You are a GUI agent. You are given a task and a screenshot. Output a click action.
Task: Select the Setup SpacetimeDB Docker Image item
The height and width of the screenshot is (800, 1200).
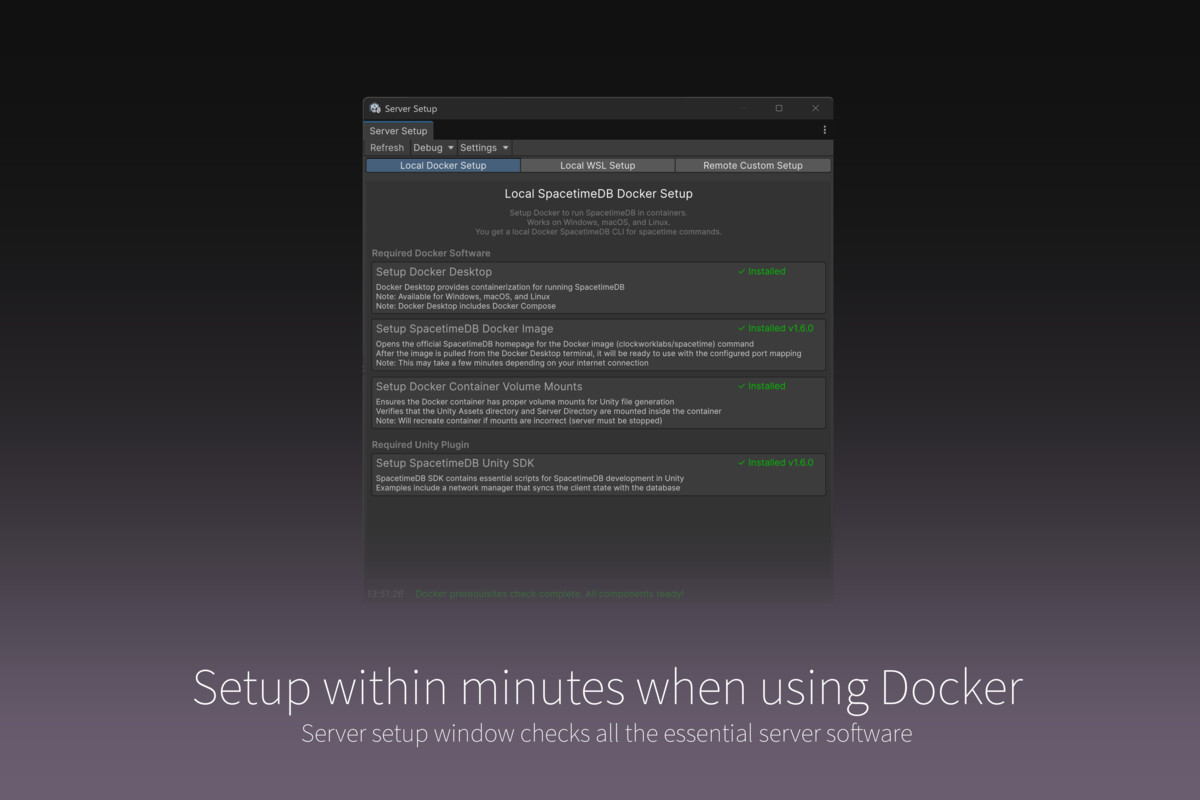(597, 345)
